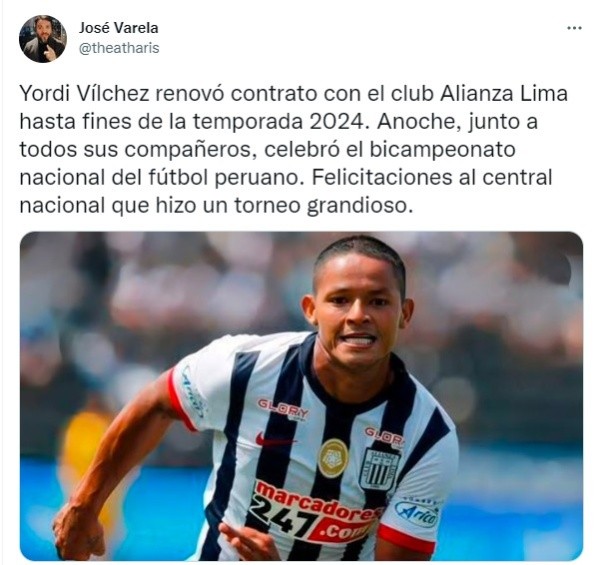Viewport: 600px width, 565px height.
Task: Click the Arico logo on right sleeve
Action: pos(417,513)
